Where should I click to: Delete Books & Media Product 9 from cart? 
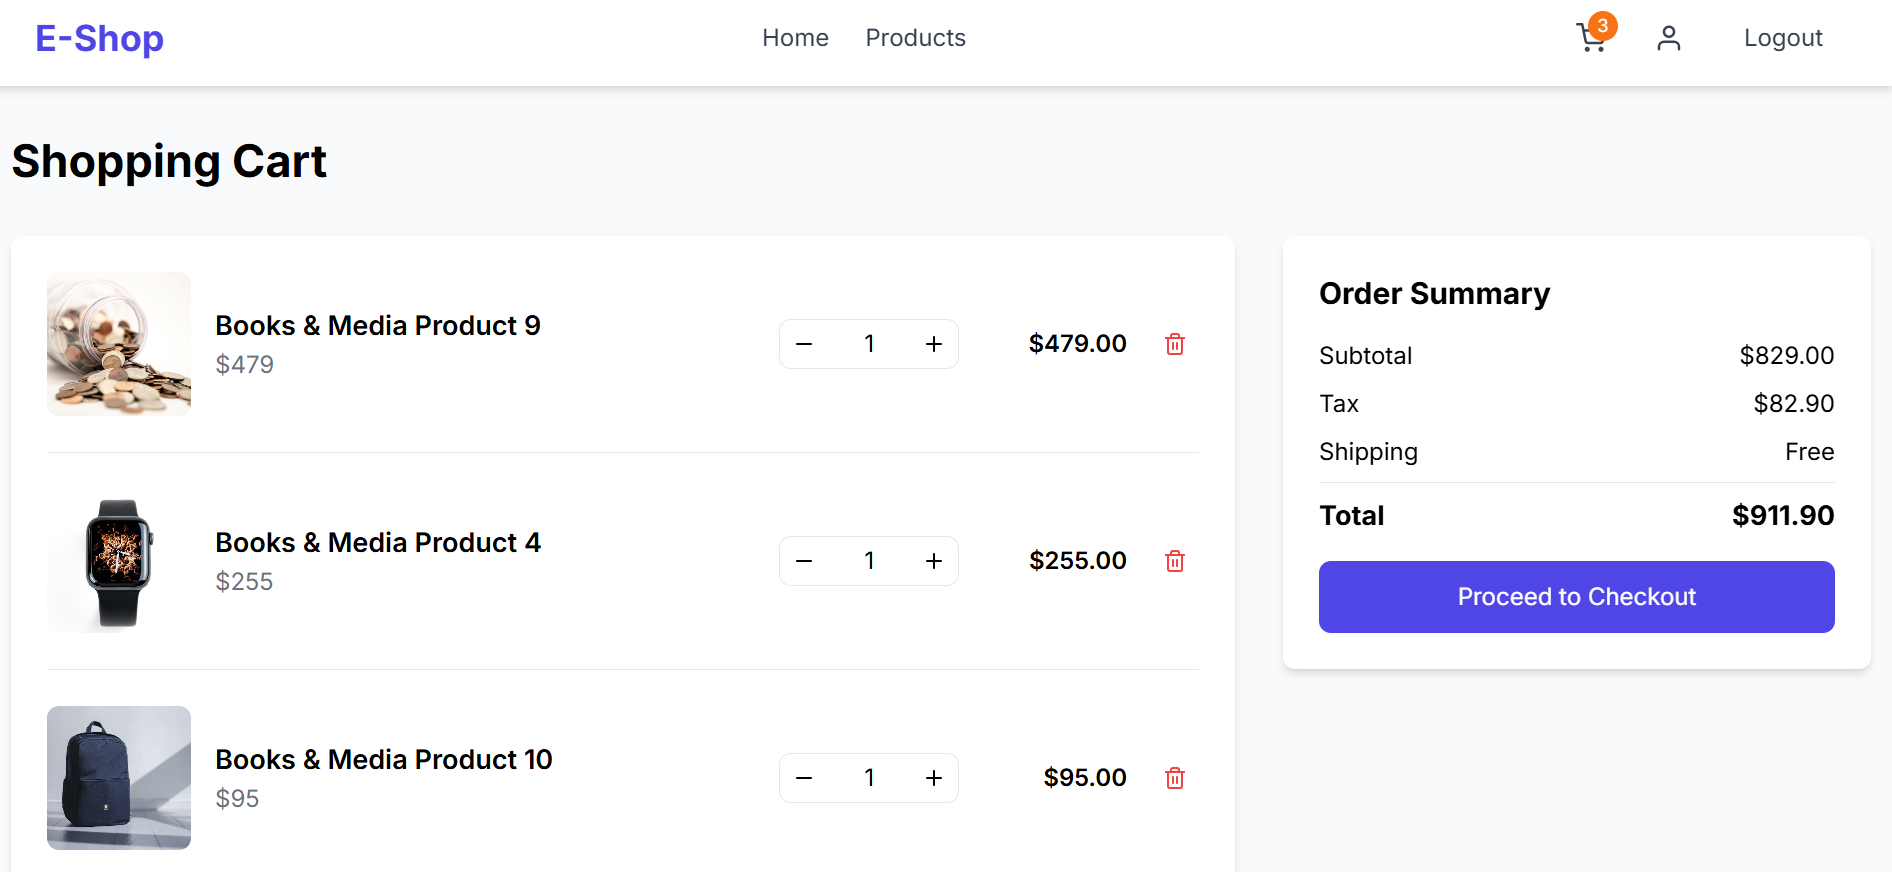[x=1175, y=344]
